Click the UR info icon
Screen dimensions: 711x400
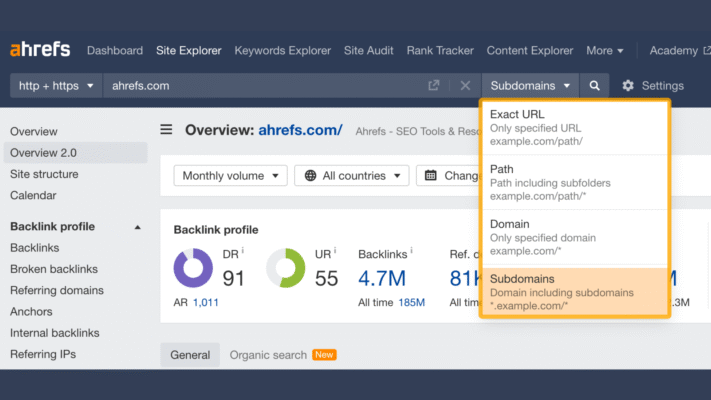tap(335, 250)
